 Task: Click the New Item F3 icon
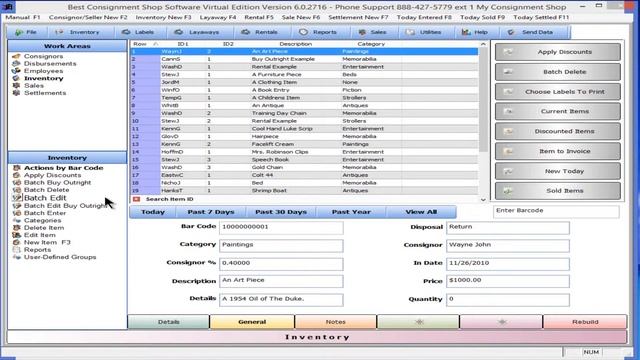[x=16, y=242]
